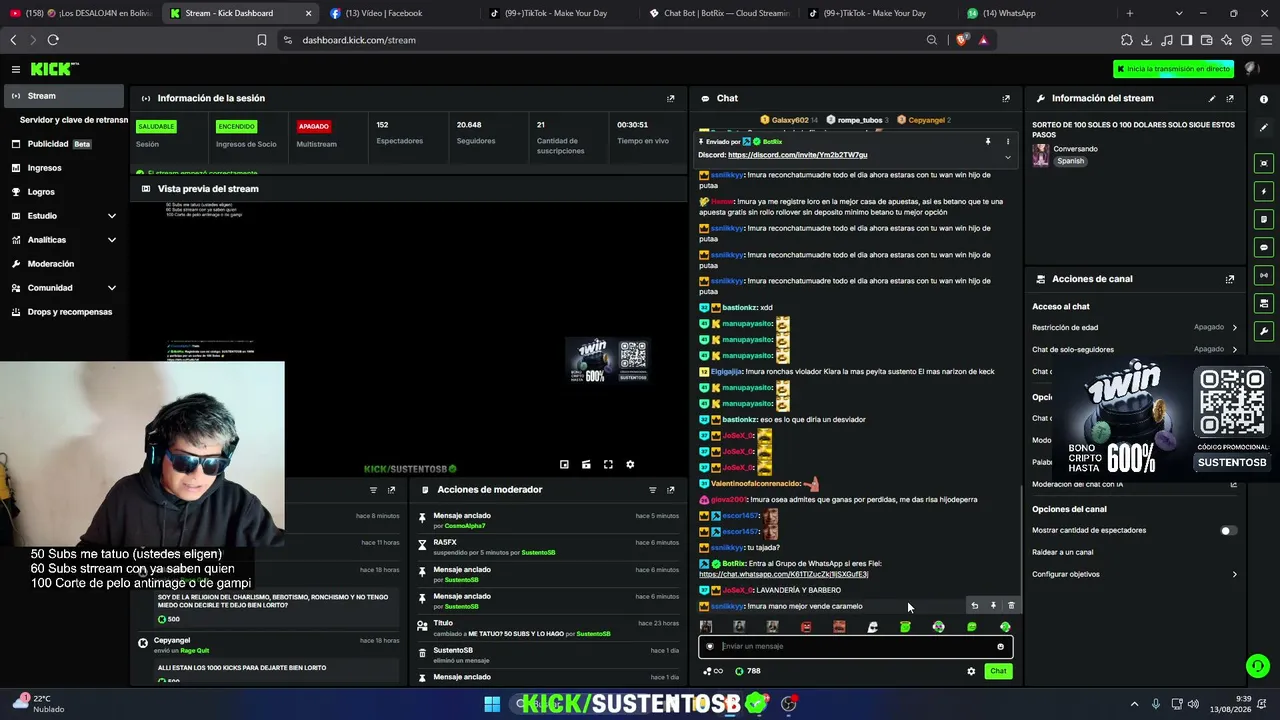This screenshot has height=720, width=1280.
Task: Open the browser tab list dropdown
Action: tap(1179, 13)
